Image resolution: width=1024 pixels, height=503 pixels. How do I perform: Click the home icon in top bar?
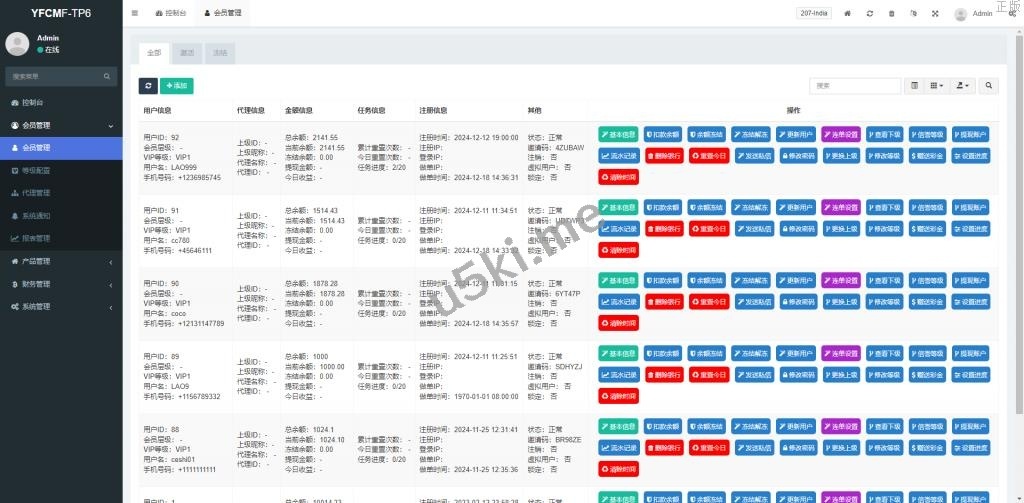pyautogui.click(x=848, y=13)
